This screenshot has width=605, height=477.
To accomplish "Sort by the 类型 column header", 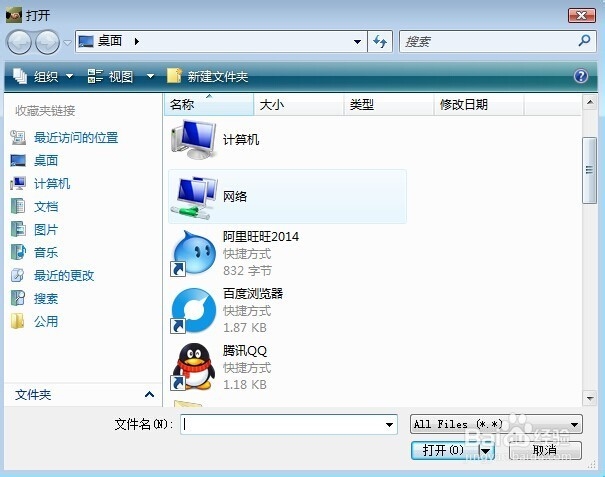I will [389, 104].
